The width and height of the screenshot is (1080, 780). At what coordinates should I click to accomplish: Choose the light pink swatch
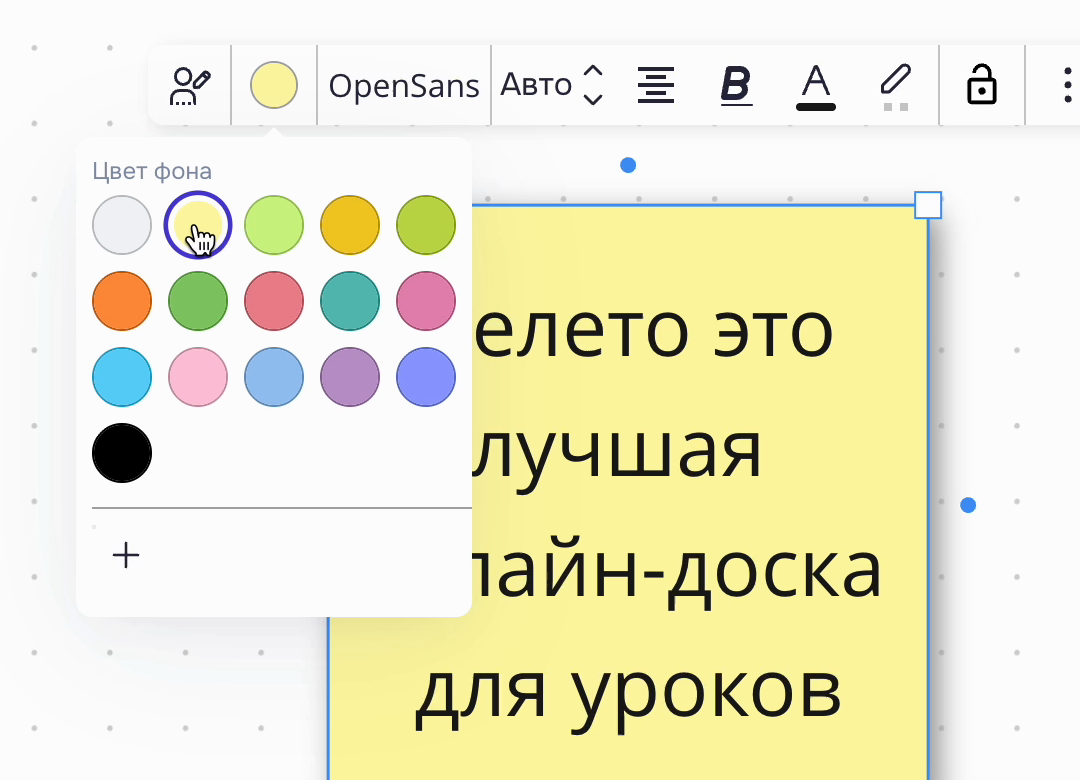pos(198,377)
